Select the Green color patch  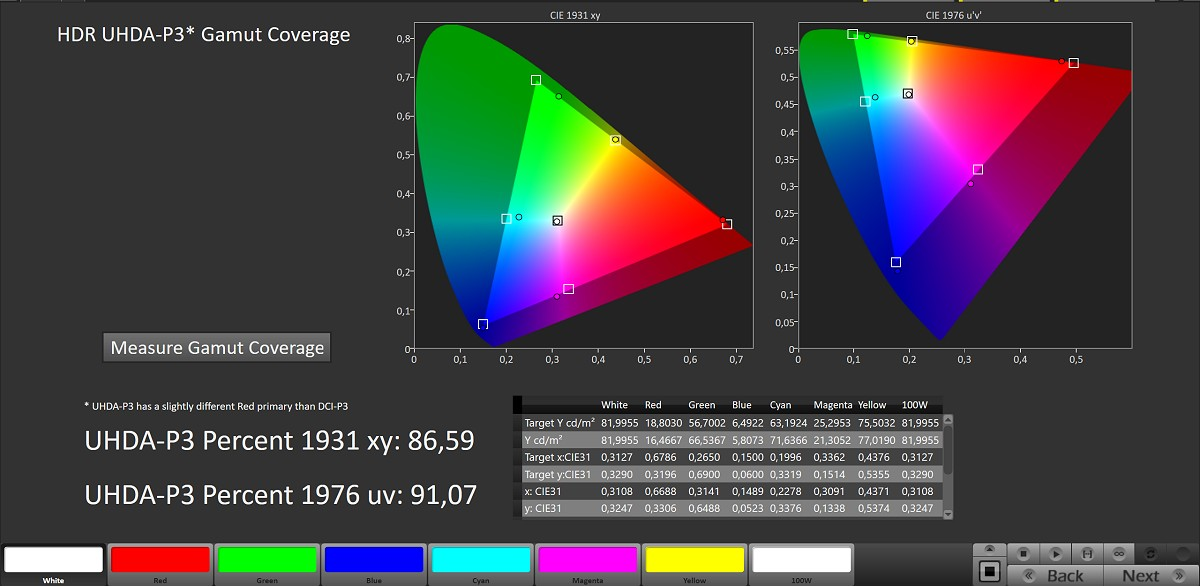[267, 559]
